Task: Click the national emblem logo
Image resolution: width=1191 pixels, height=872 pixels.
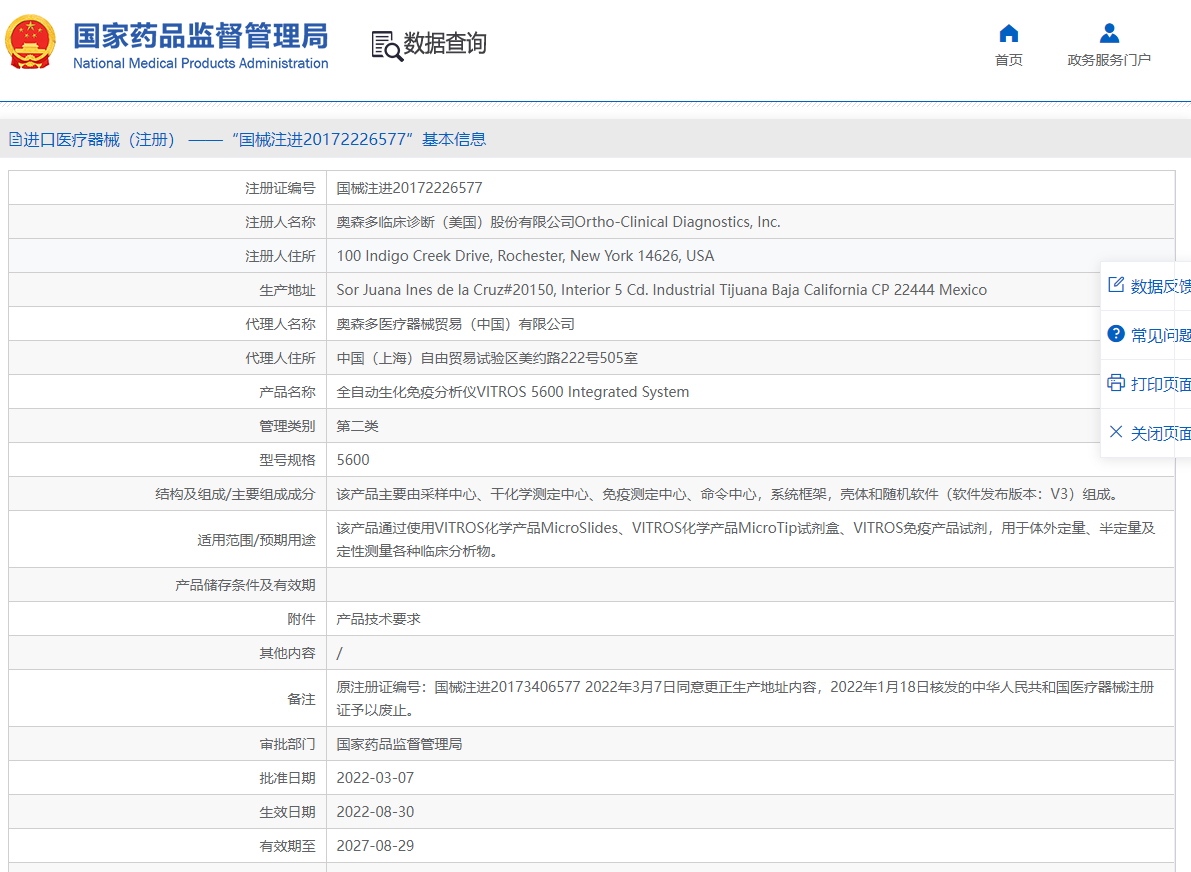Action: [30, 42]
